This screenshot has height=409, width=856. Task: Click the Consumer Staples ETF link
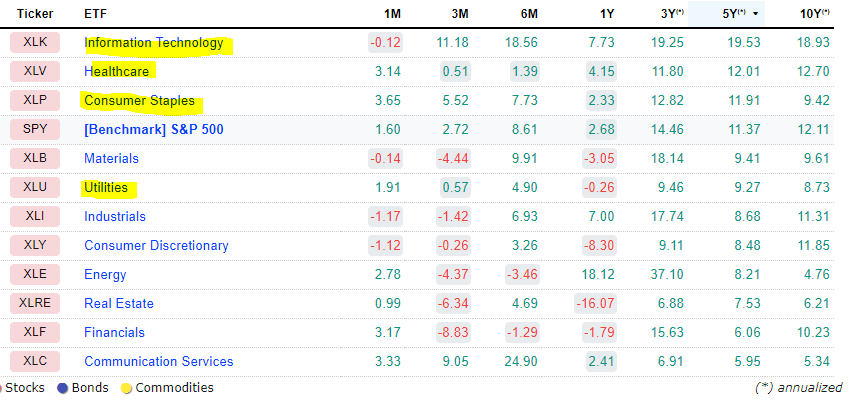(138, 101)
